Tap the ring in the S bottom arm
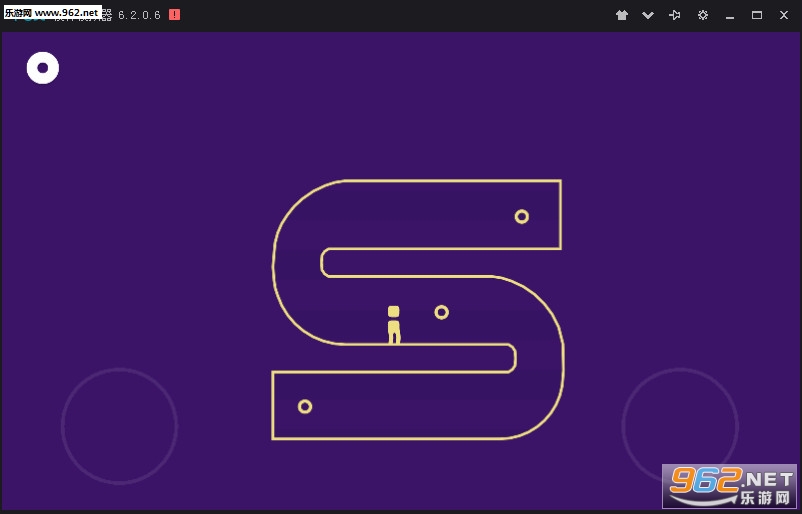Image resolution: width=802 pixels, height=514 pixels. point(305,407)
